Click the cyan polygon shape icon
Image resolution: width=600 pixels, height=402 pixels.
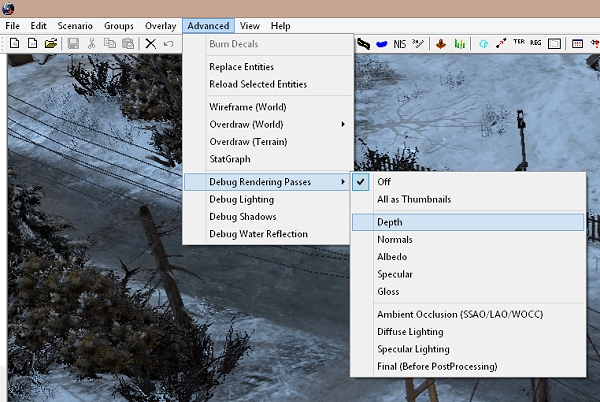[x=483, y=44]
